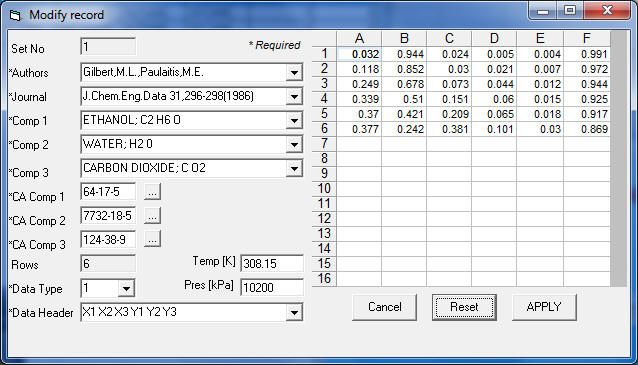Click the browse button next to CA Comp 1

152,192
